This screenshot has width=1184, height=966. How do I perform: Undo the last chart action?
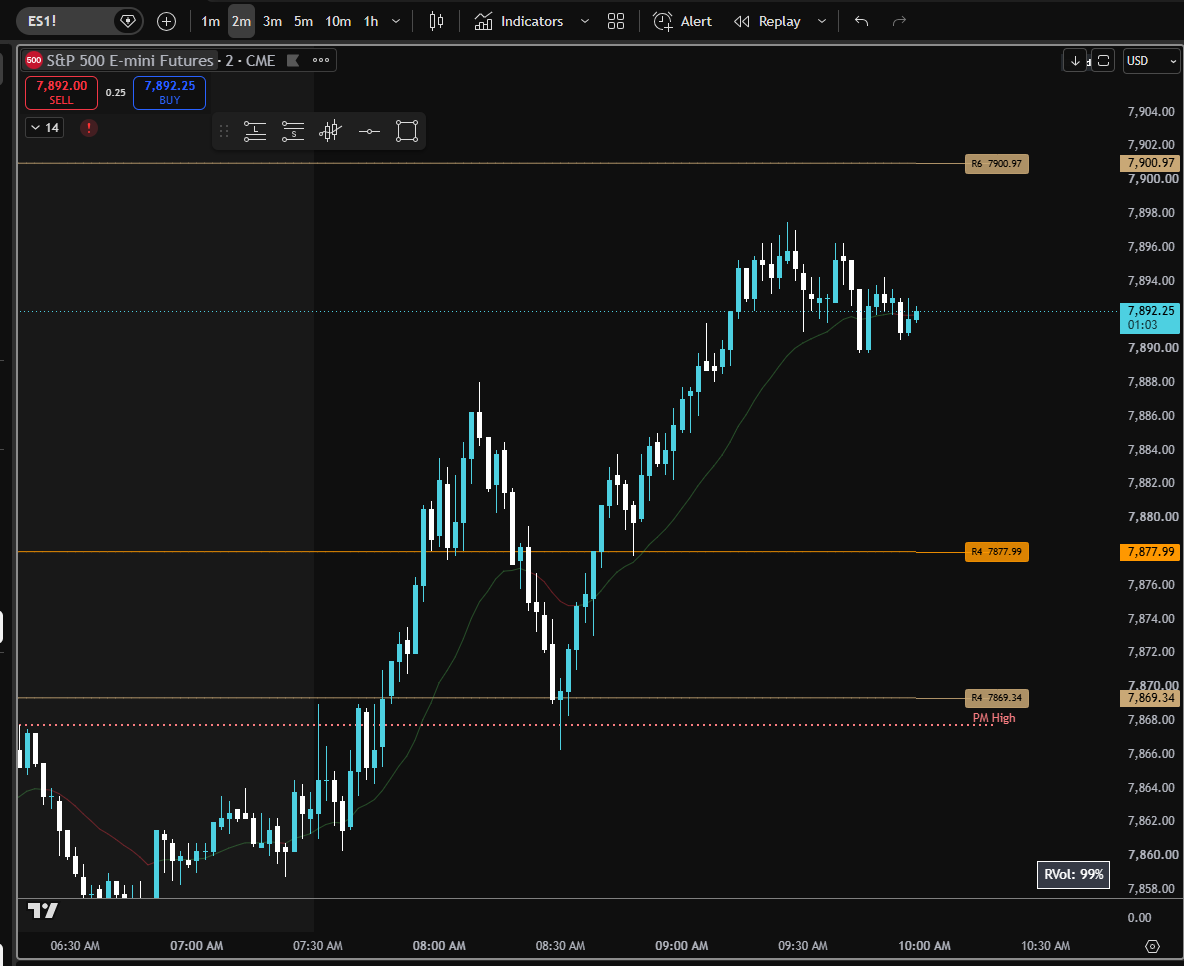point(862,21)
